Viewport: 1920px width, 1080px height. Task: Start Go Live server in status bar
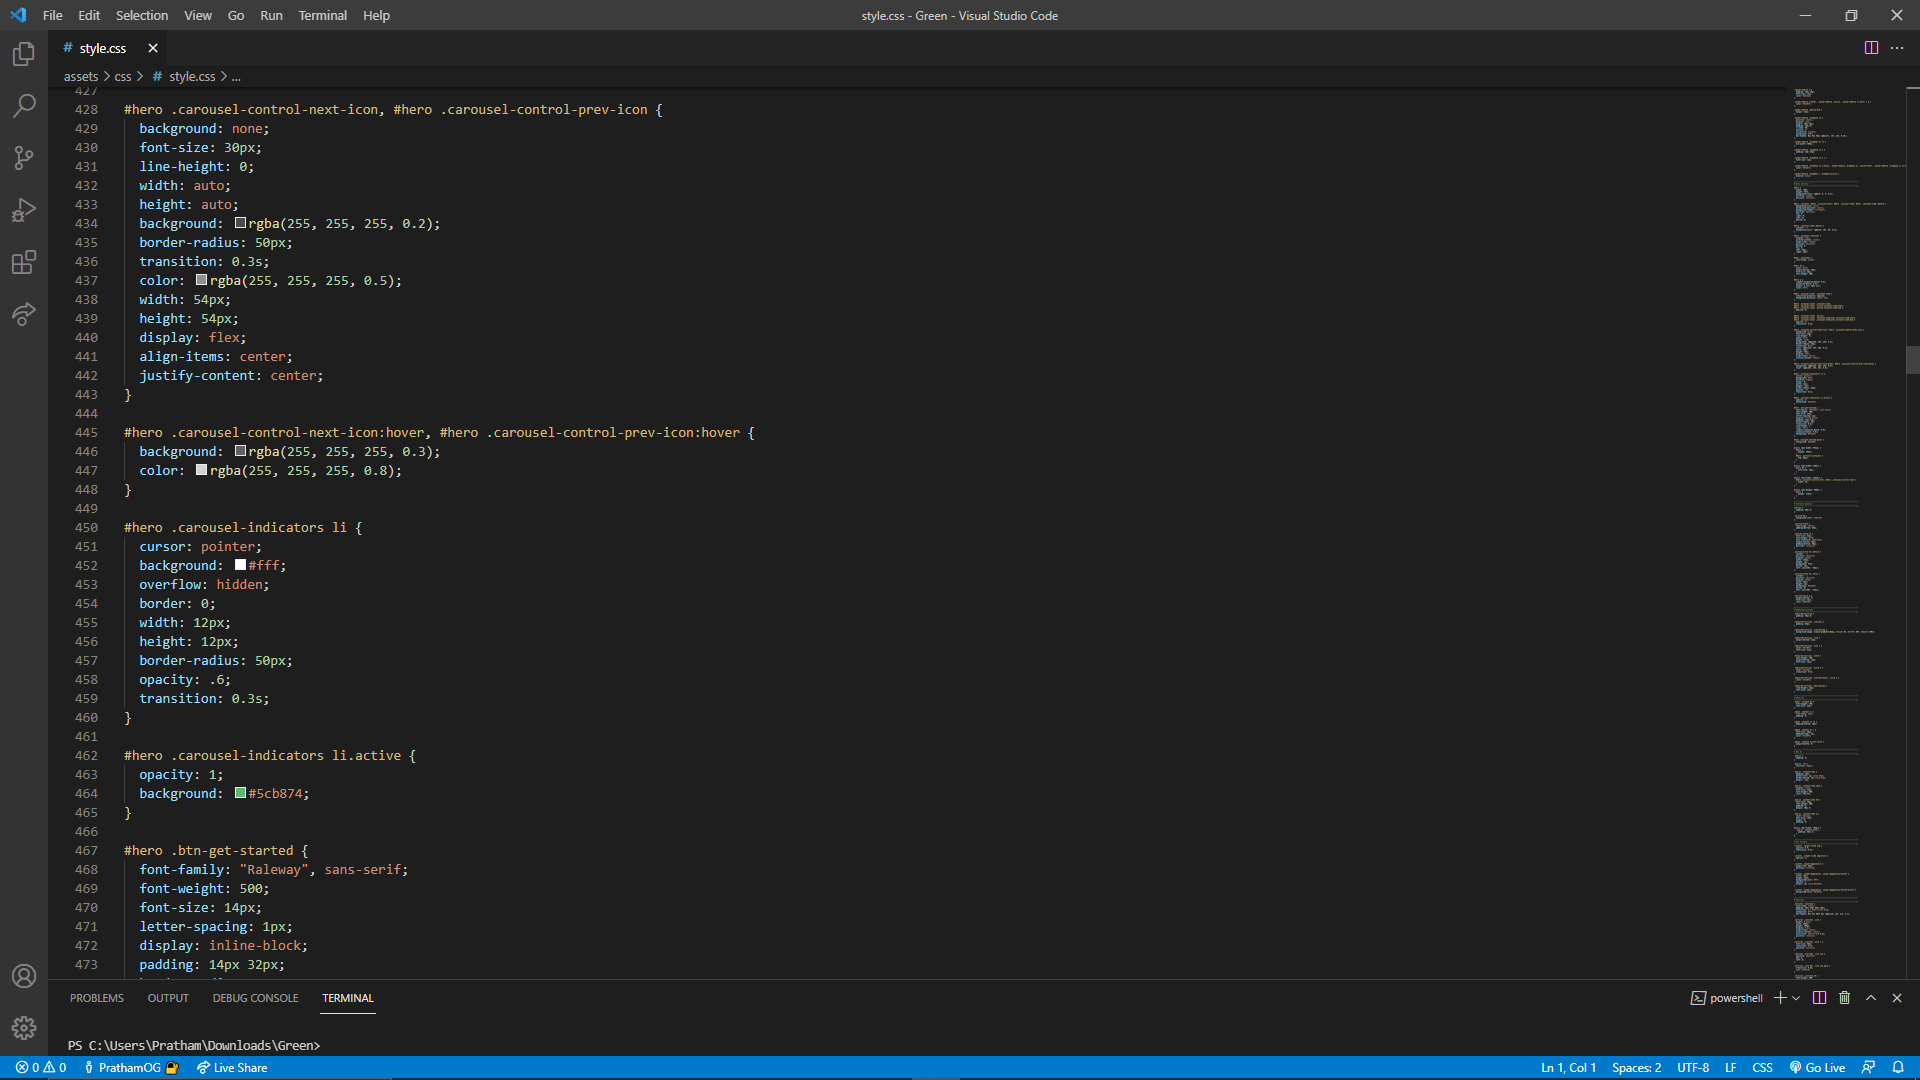click(x=1817, y=1068)
